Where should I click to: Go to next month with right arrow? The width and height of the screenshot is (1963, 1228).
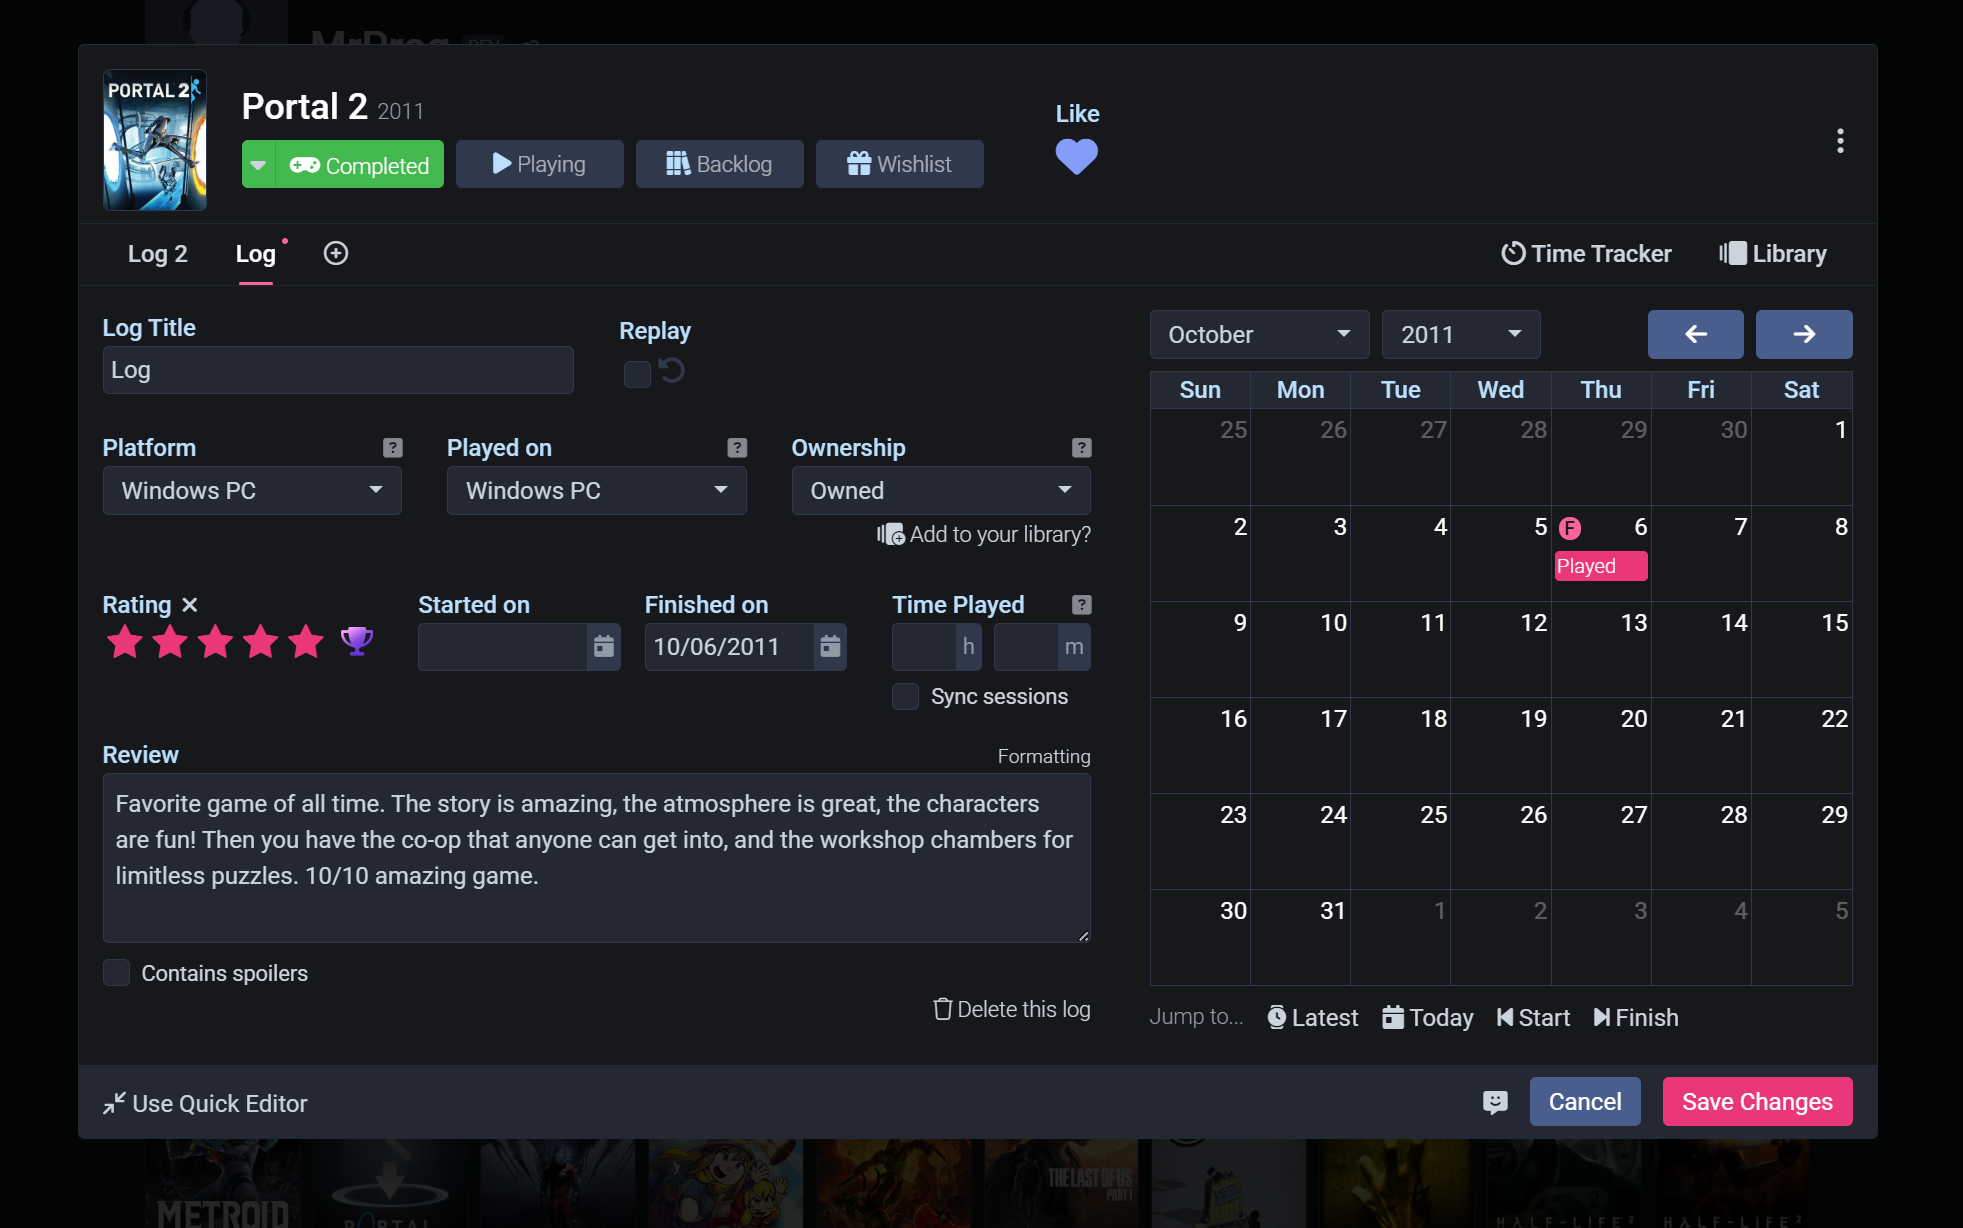pos(1804,334)
